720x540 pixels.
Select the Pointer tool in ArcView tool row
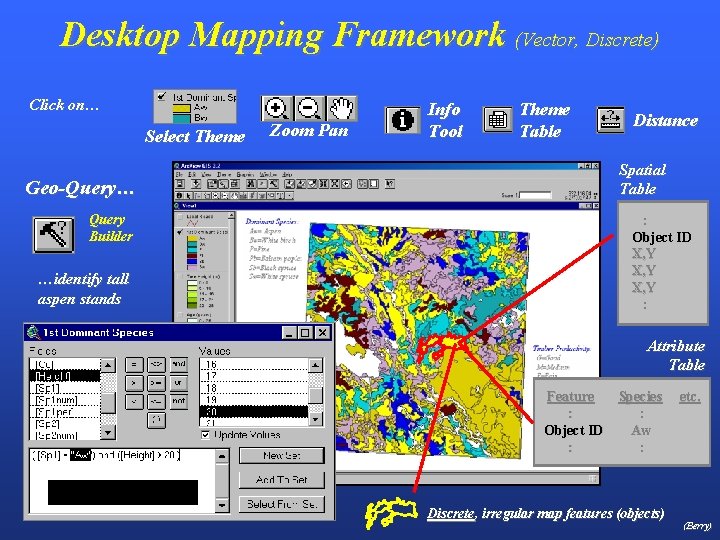pyautogui.click(x=188, y=196)
